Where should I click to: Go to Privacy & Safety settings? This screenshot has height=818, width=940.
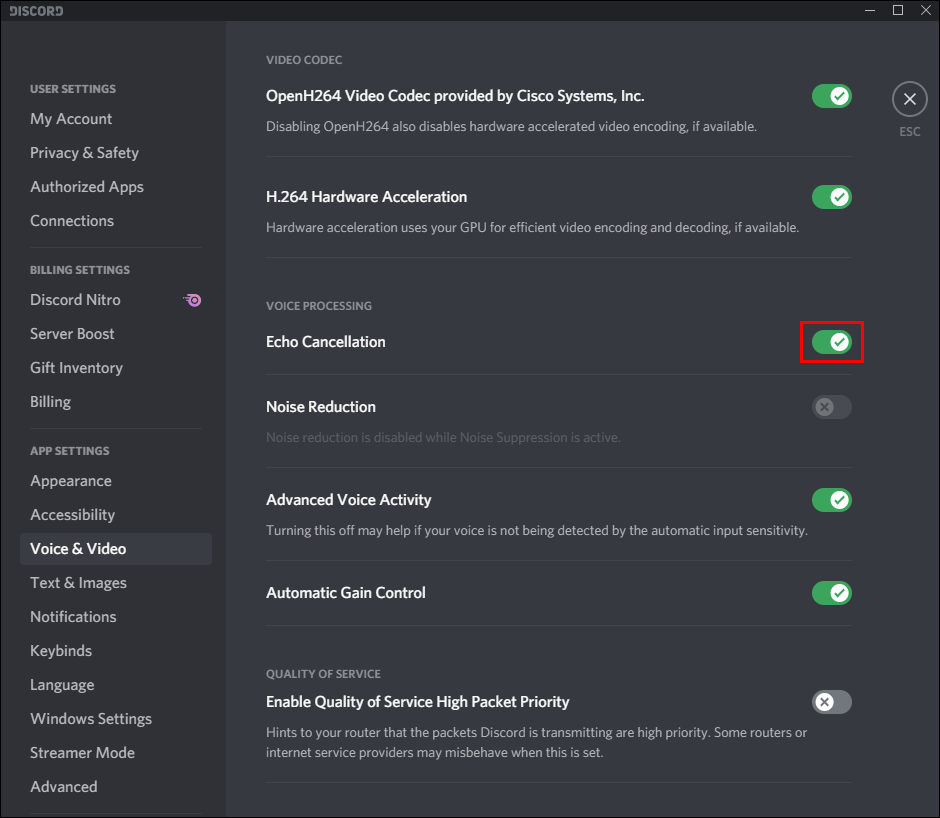coord(84,153)
